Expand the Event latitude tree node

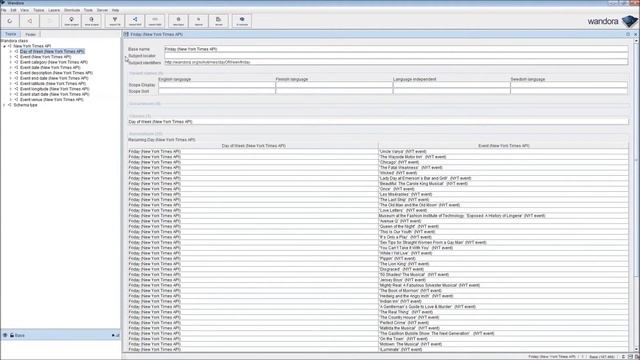(11, 83)
